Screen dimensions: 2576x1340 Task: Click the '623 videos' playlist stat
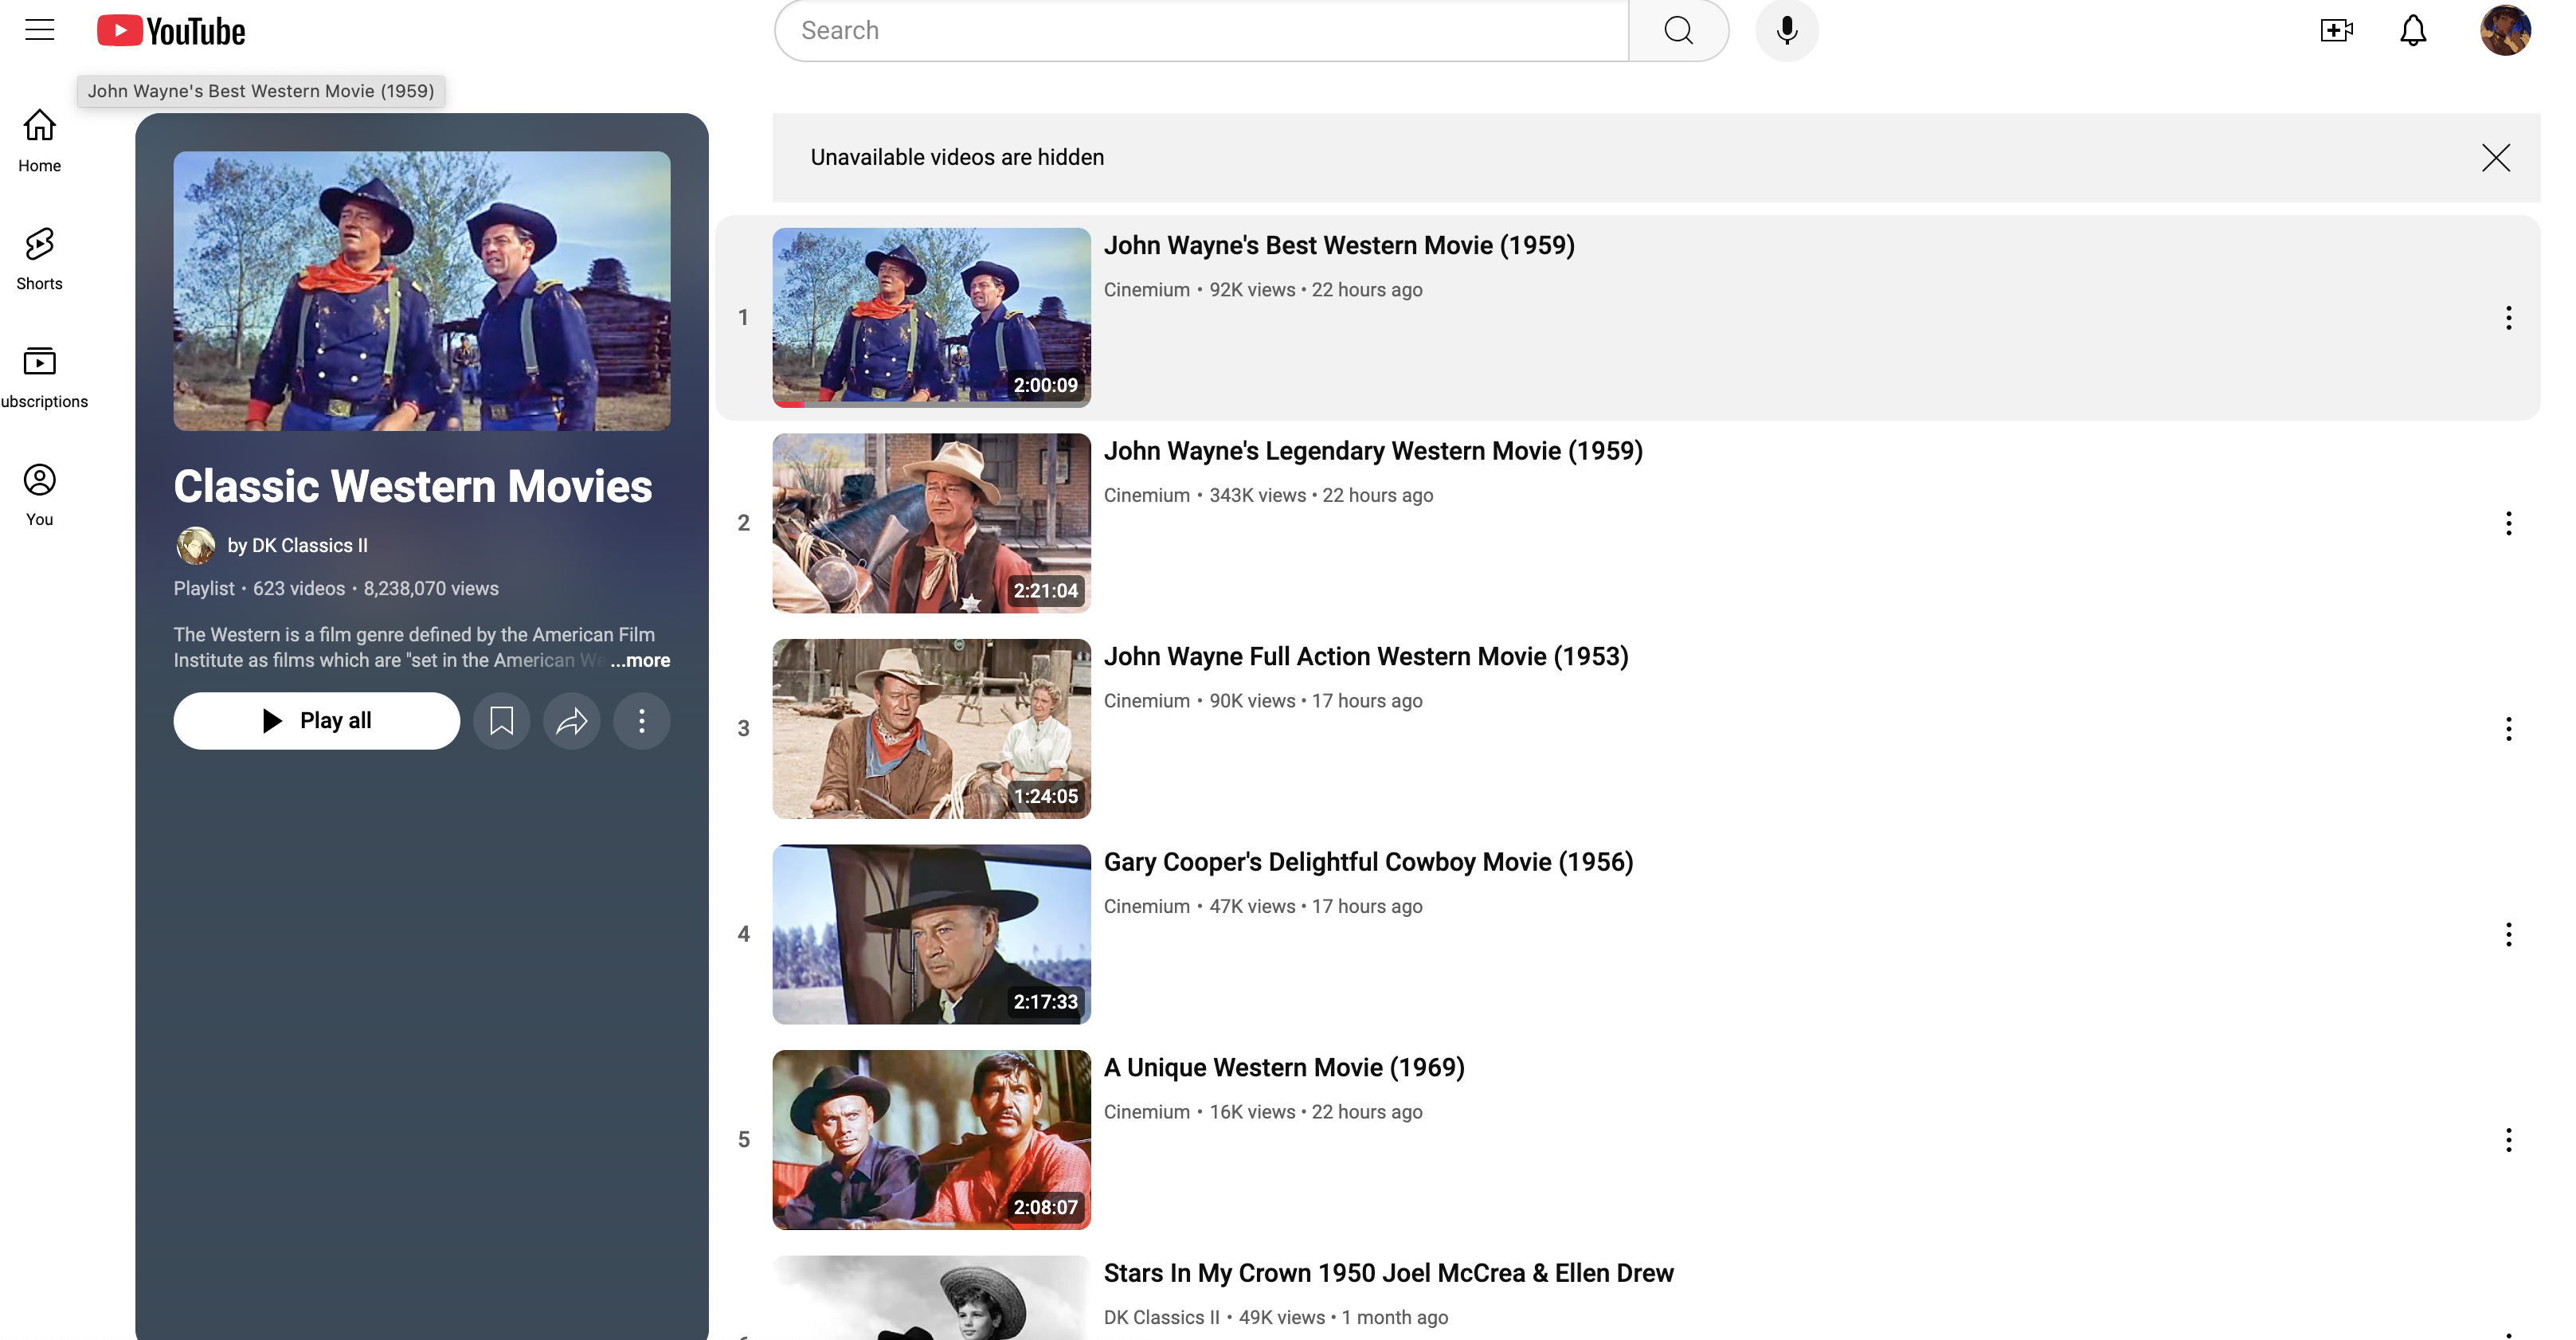298,589
